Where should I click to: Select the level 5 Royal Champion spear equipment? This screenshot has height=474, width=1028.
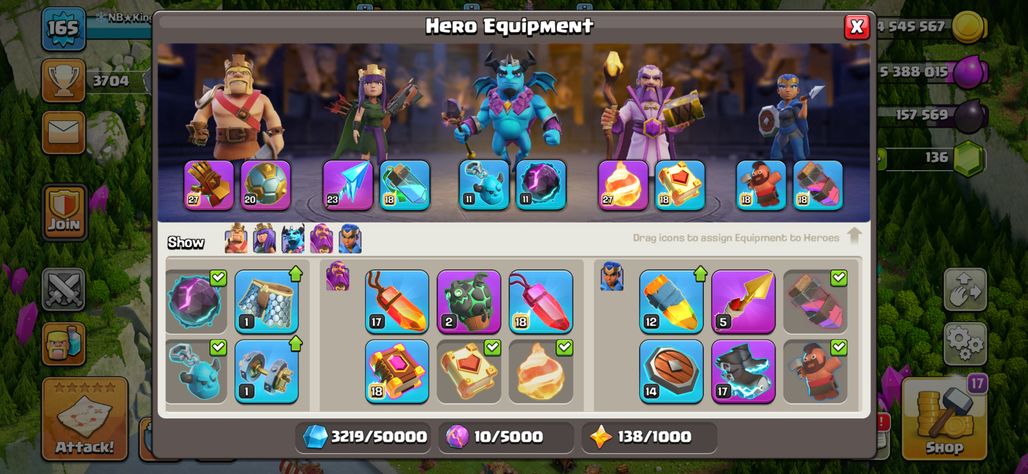[743, 302]
